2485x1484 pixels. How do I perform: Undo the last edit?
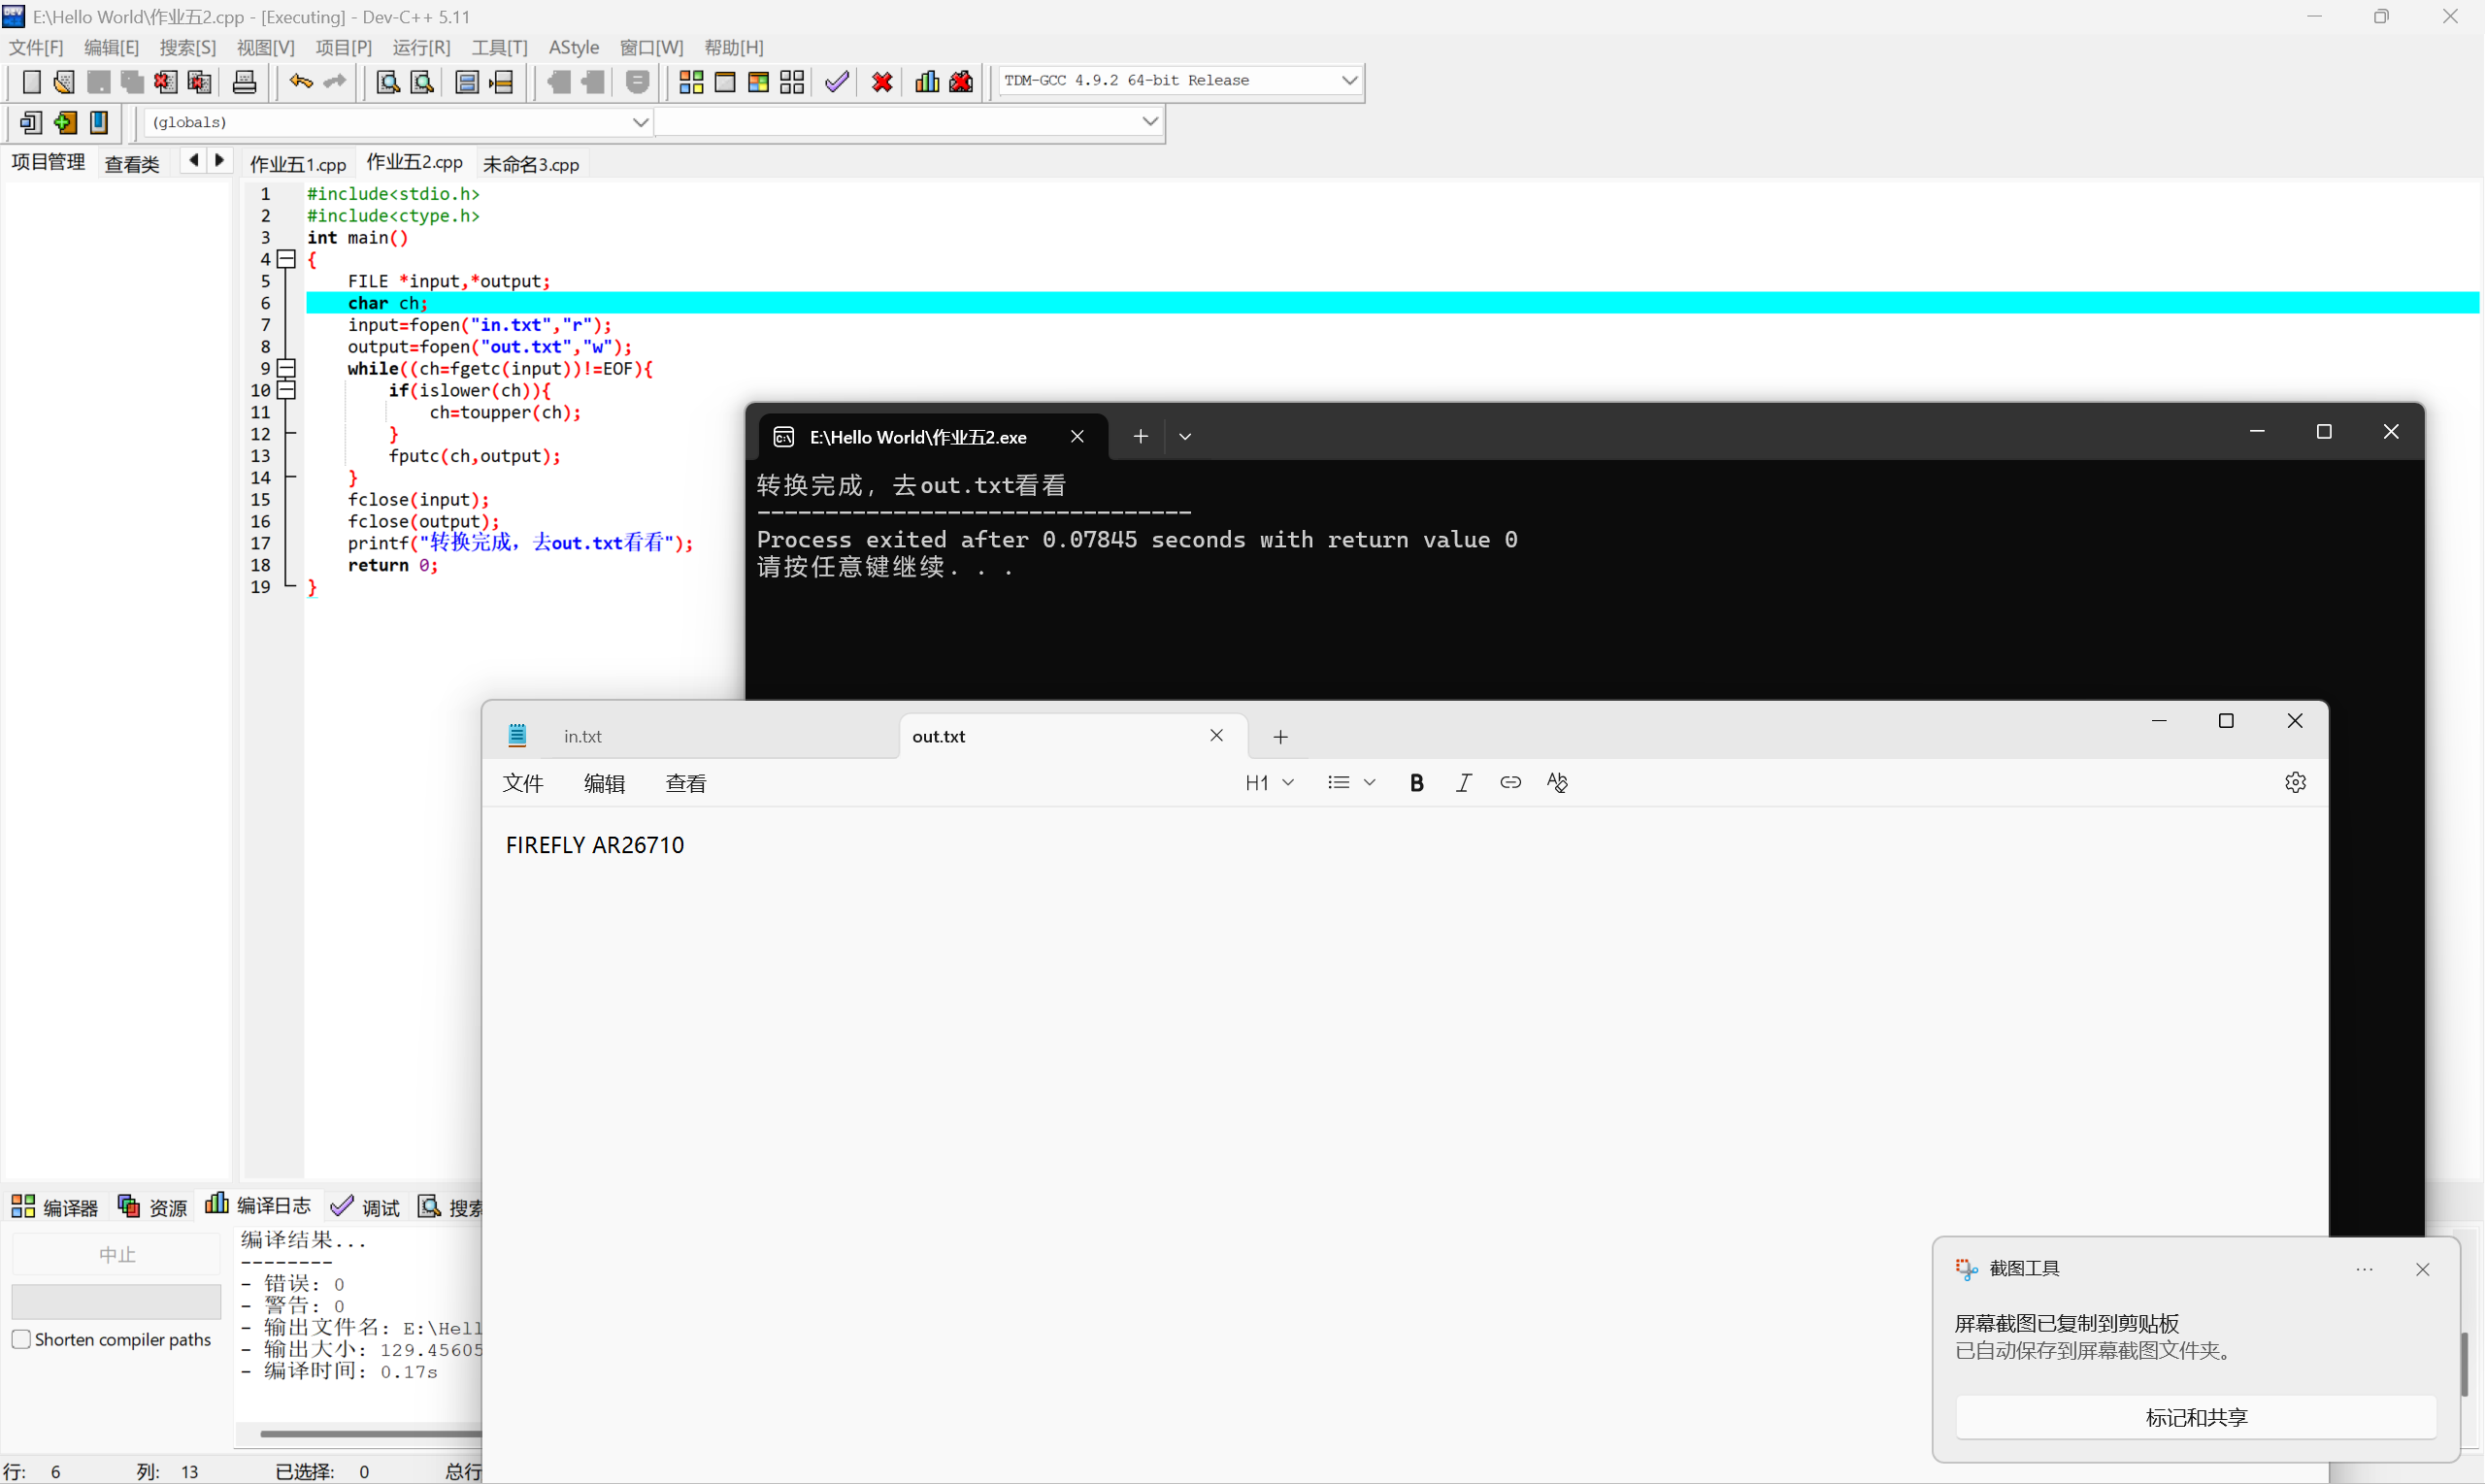(300, 81)
